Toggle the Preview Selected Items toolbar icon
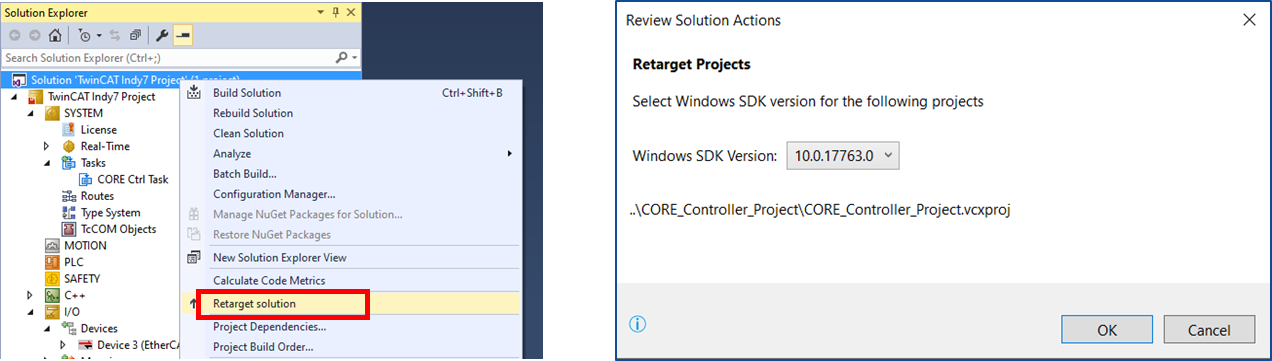This screenshot has height=361, width=1272. (x=183, y=35)
